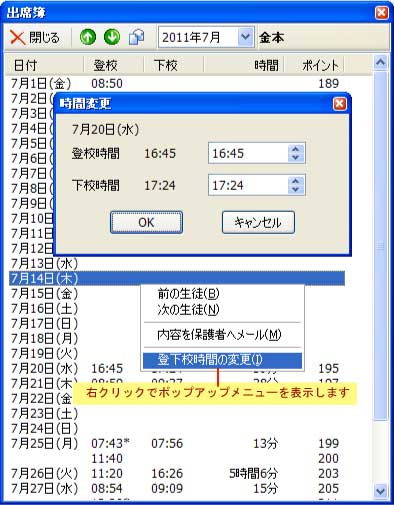Click the 203 point value
This screenshot has height=505, width=394.
click(329, 474)
